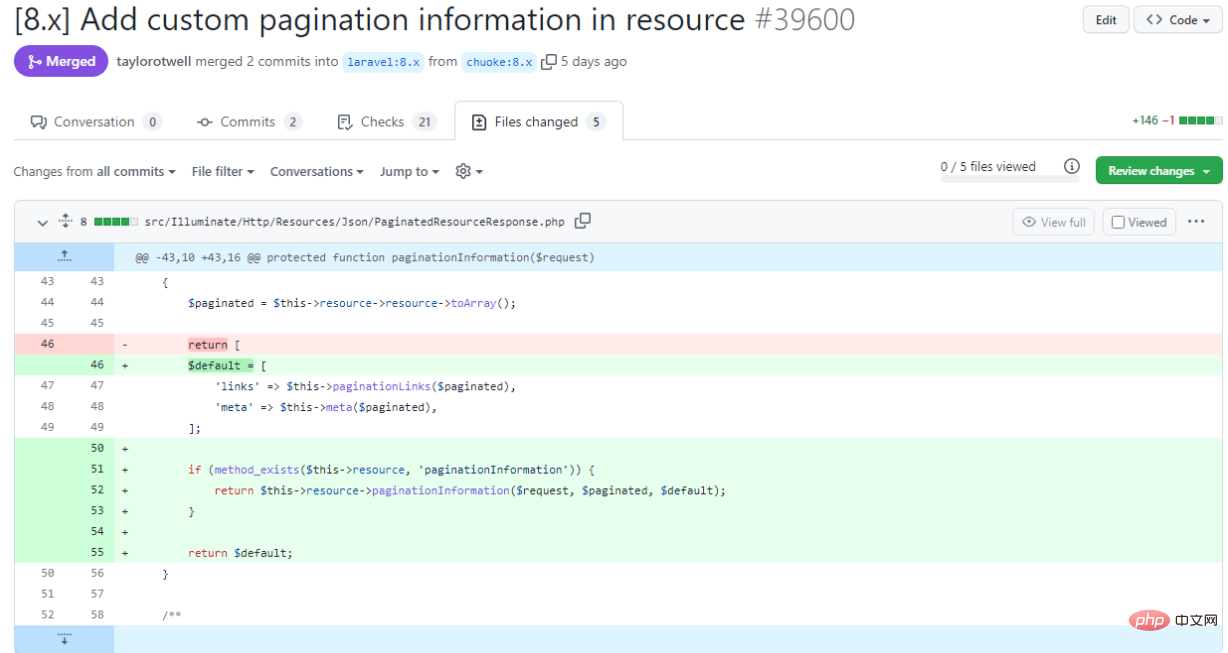Screen dimensions: 1228x653
Task: Expand the Conversations dropdown
Action: [x=316, y=172]
